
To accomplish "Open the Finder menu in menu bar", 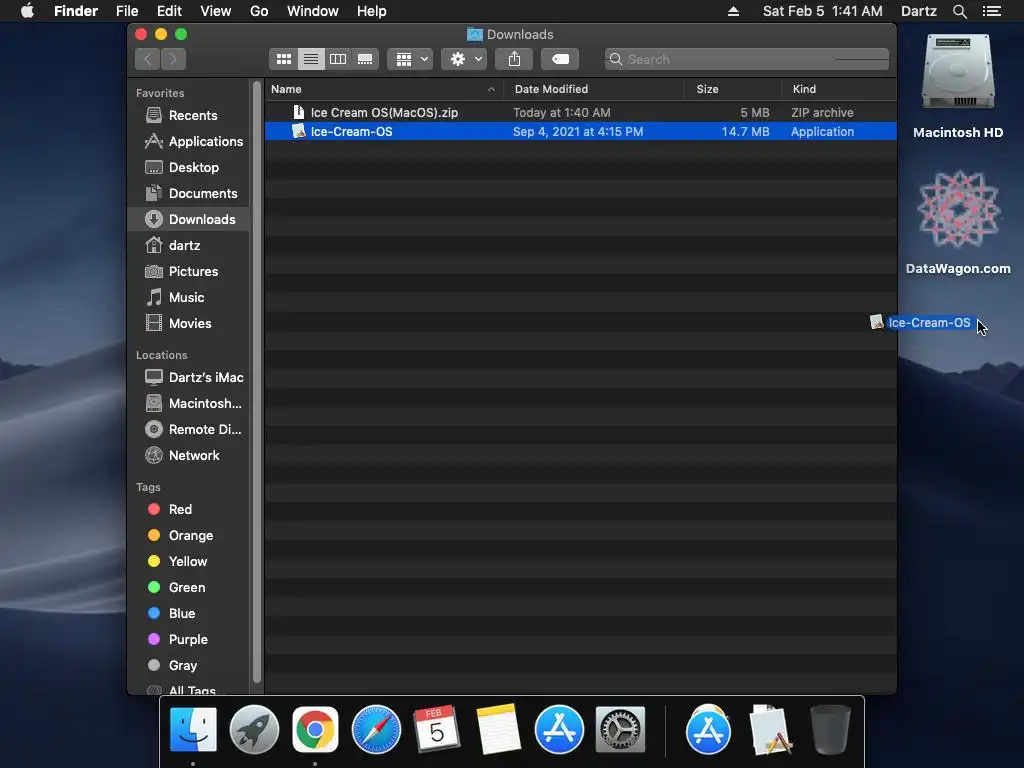I will (x=76, y=11).
